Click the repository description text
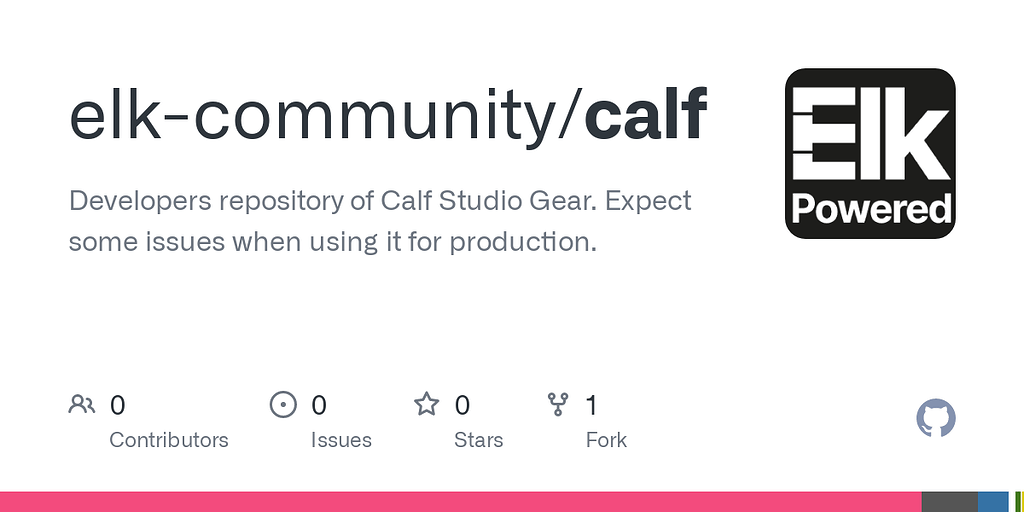1024x512 pixels. click(380, 221)
